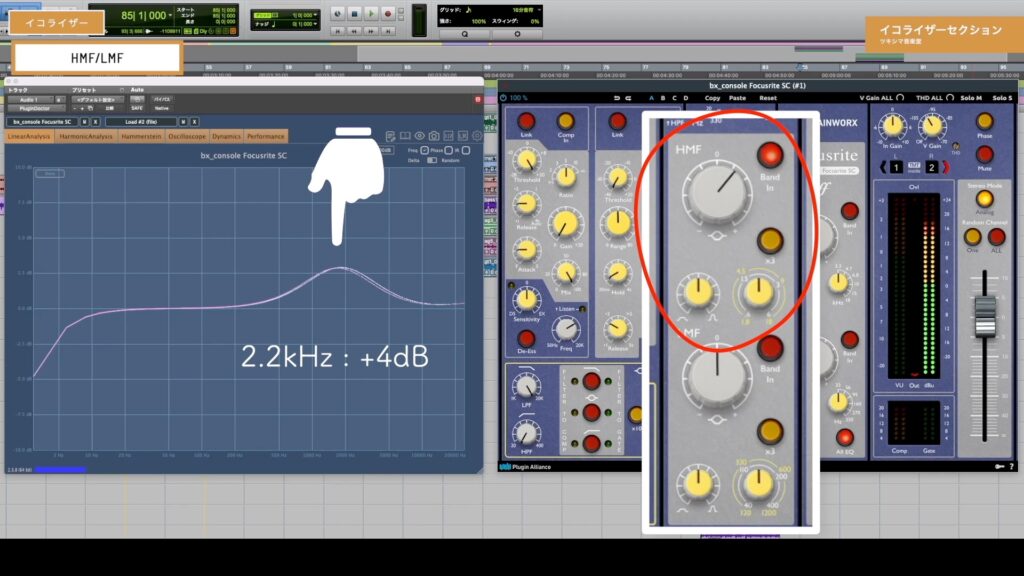
Task: Toggle the HMF x3 frequency multiplier button
Action: [x=770, y=241]
